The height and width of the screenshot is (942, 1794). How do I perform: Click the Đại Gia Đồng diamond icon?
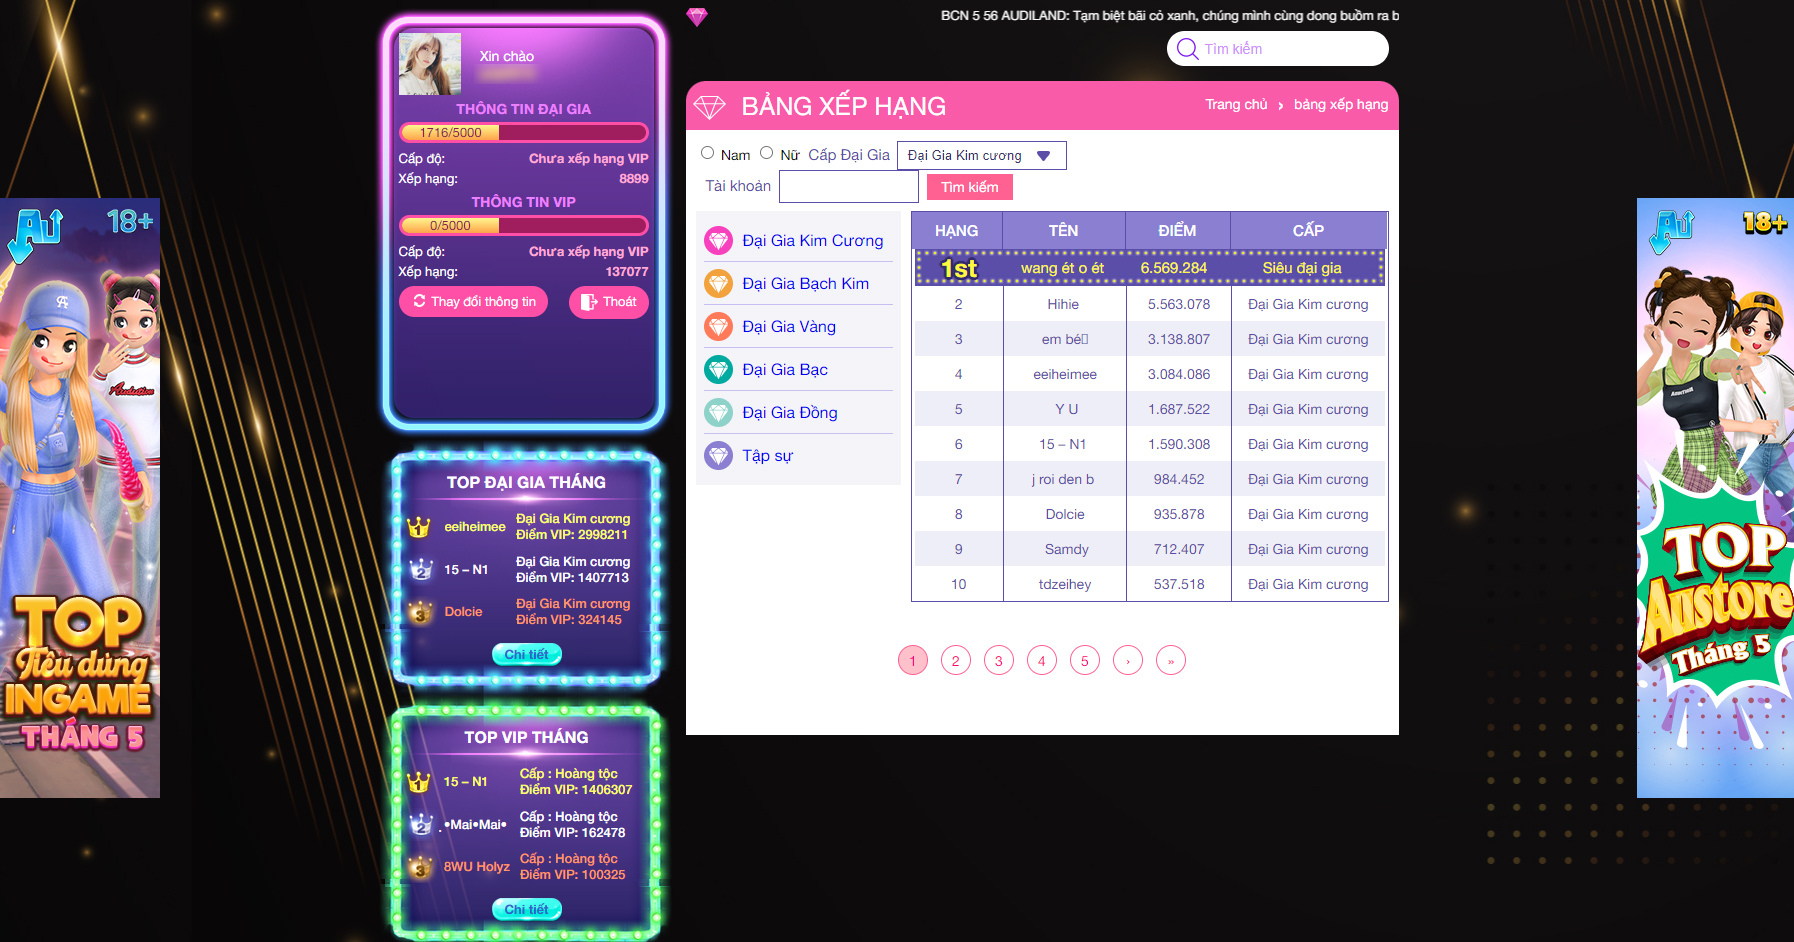pos(718,413)
